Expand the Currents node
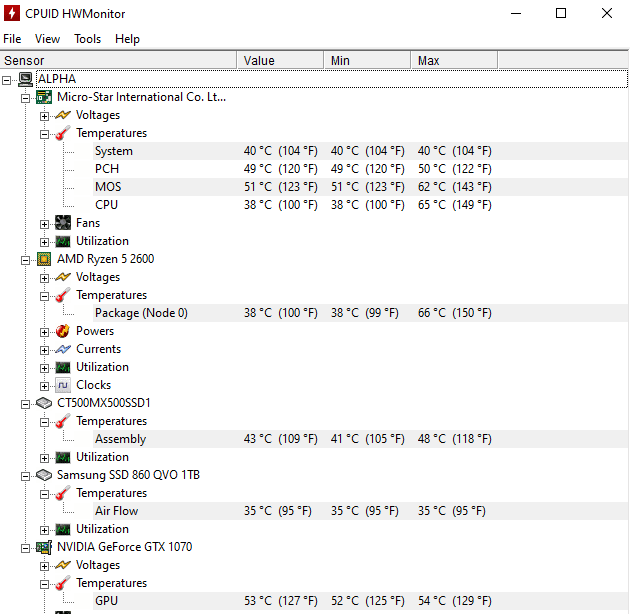The image size is (630, 614). point(44,350)
